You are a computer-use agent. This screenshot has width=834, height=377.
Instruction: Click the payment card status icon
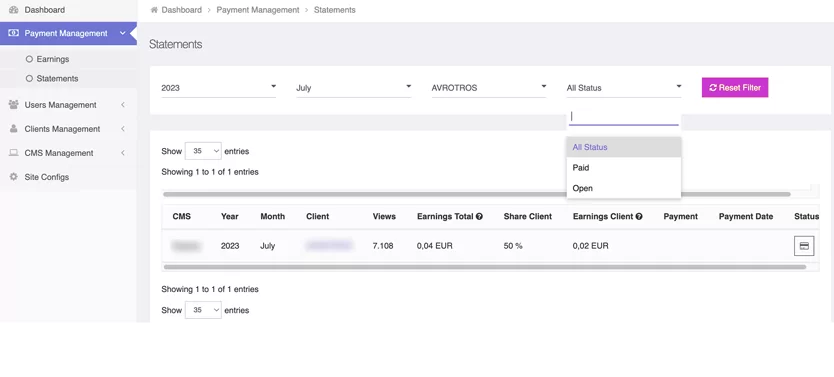tap(804, 246)
